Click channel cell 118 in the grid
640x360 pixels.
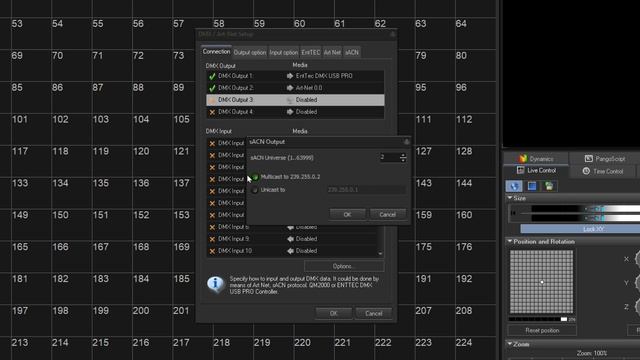coord(71,161)
